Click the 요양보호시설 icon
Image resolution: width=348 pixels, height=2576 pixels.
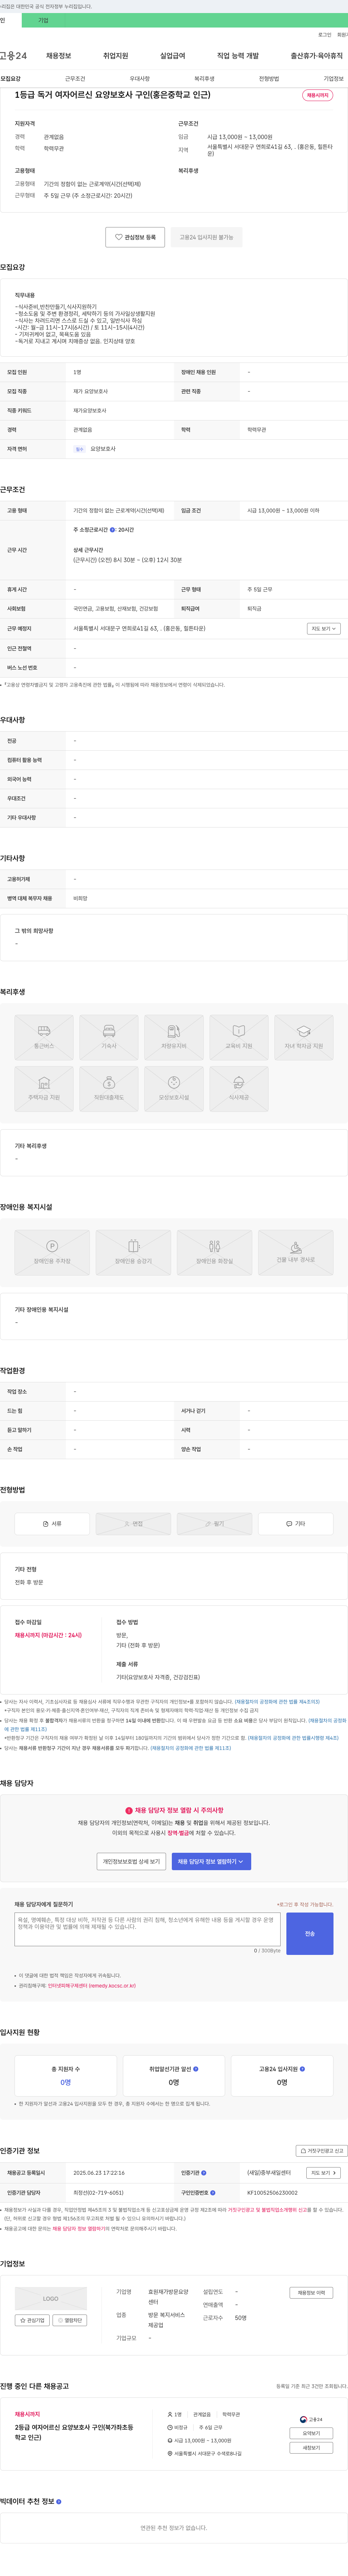click(174, 1089)
